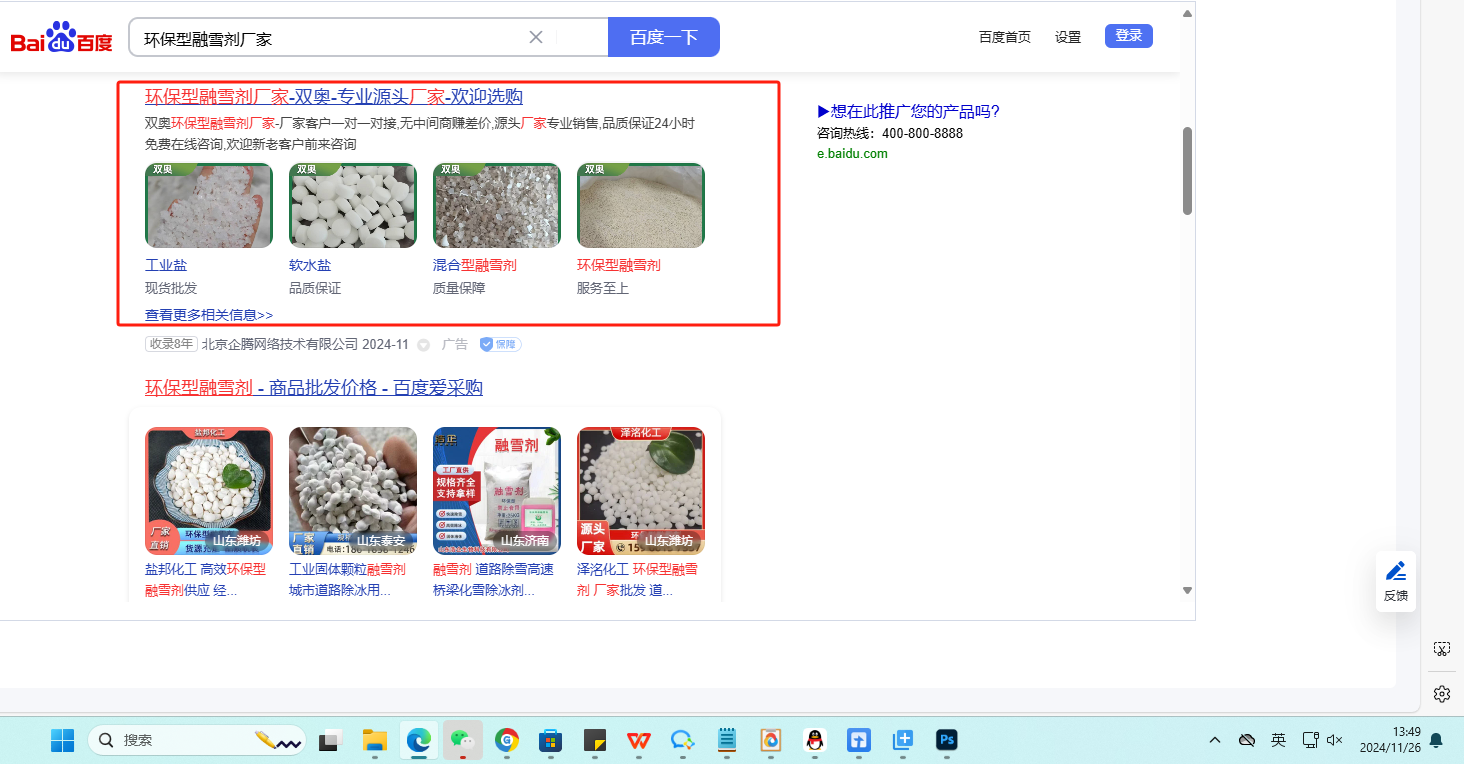
Task: Launch Photoshop from the taskbar
Action: (947, 740)
